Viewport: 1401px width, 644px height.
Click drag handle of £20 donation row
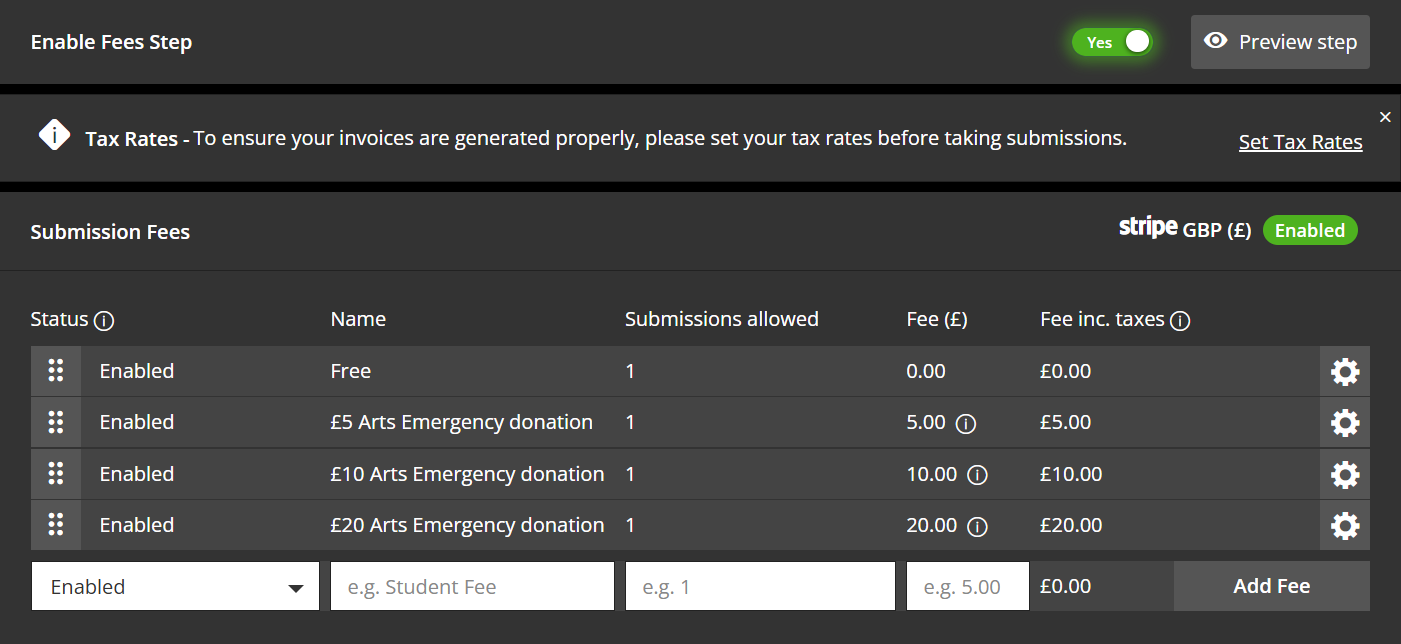coord(56,525)
